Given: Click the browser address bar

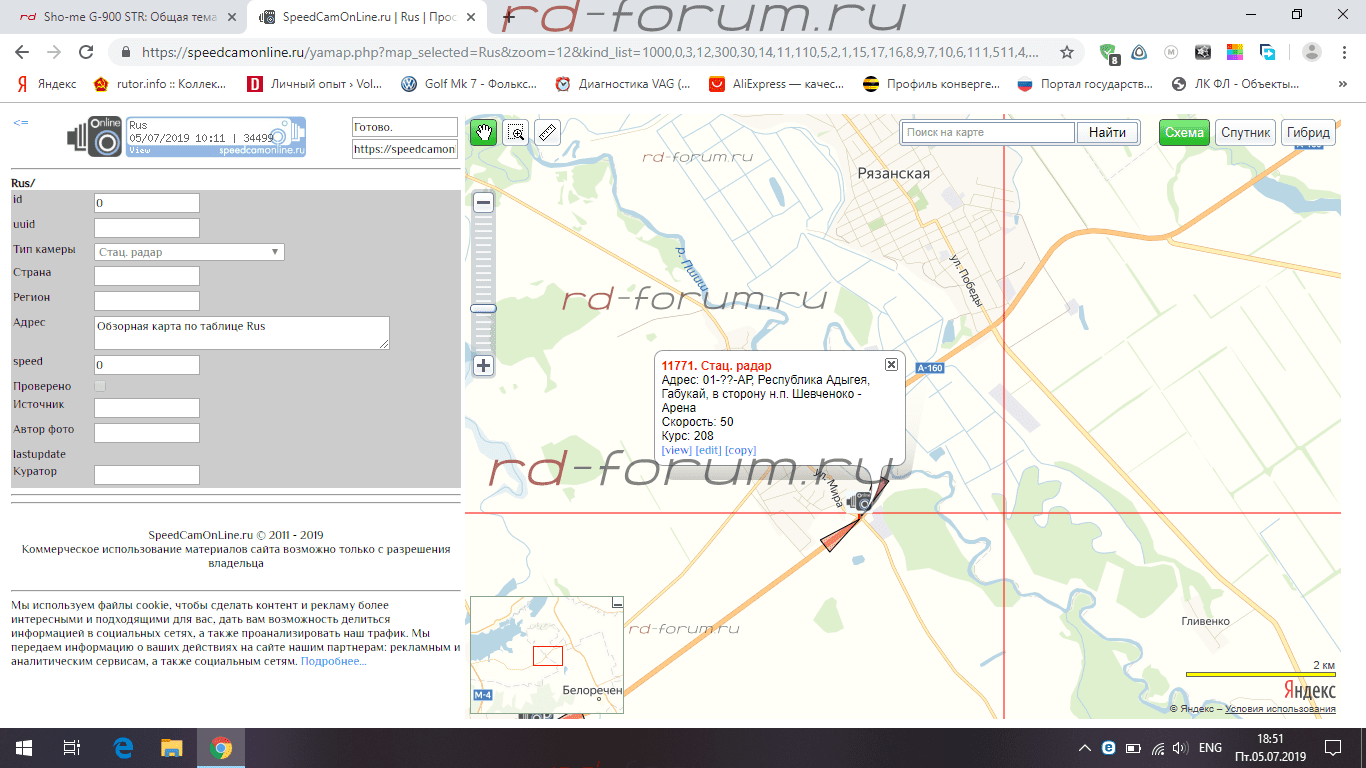Looking at the screenshot, I should (590, 52).
